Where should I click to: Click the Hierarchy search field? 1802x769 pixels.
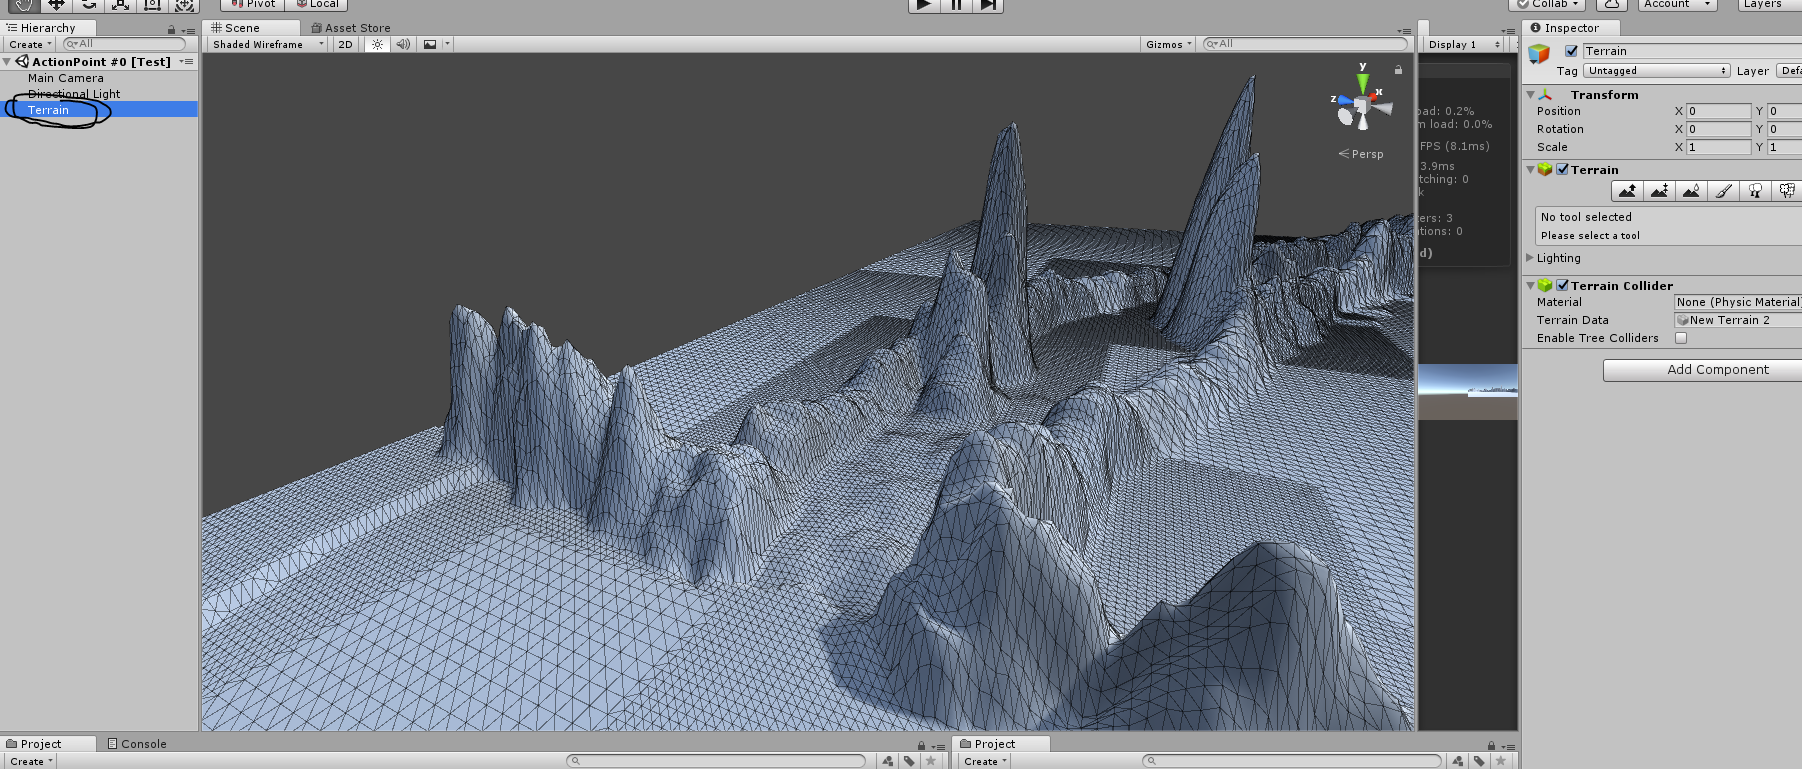pos(125,44)
